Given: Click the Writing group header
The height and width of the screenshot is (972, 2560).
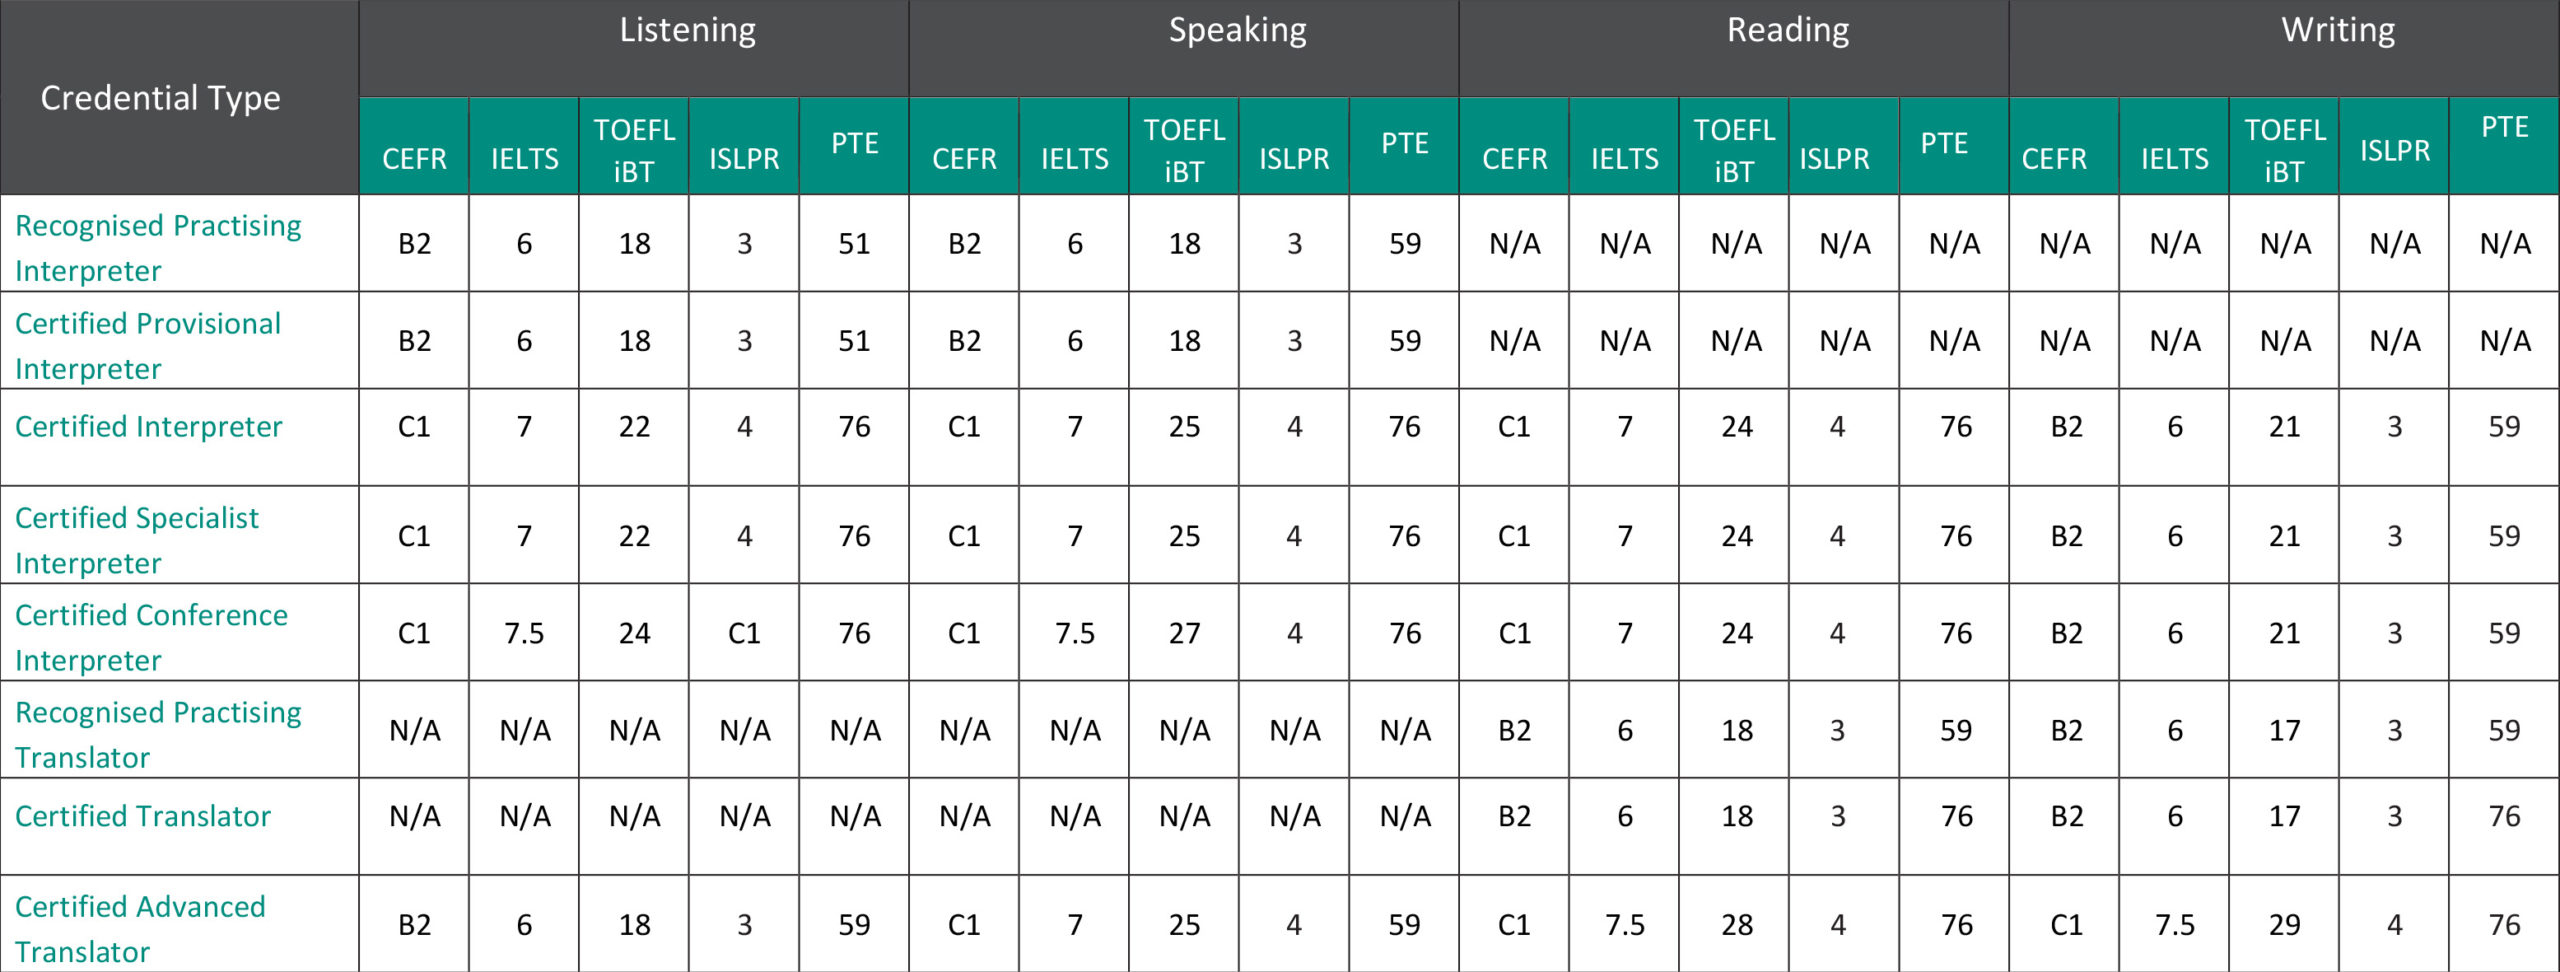Looking at the screenshot, I should (2338, 30).
